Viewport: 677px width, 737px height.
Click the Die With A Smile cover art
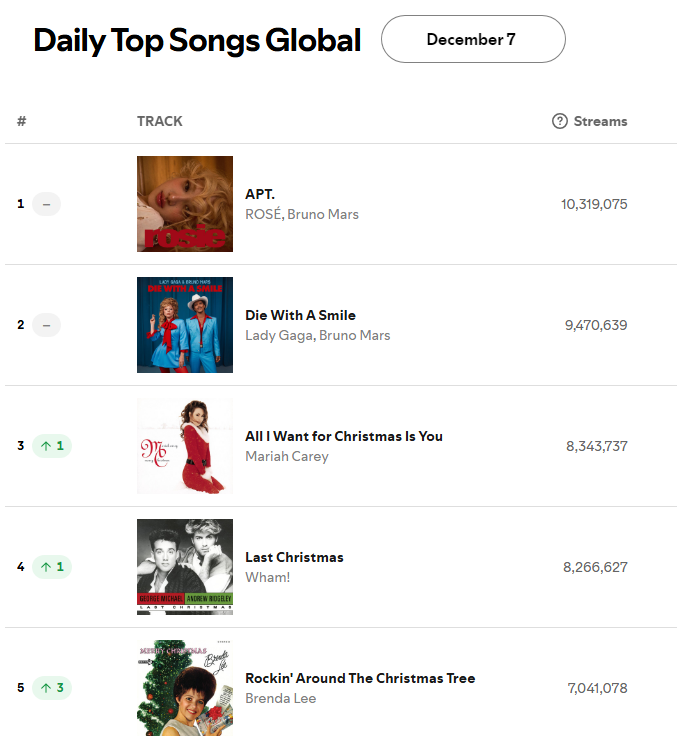(x=185, y=325)
